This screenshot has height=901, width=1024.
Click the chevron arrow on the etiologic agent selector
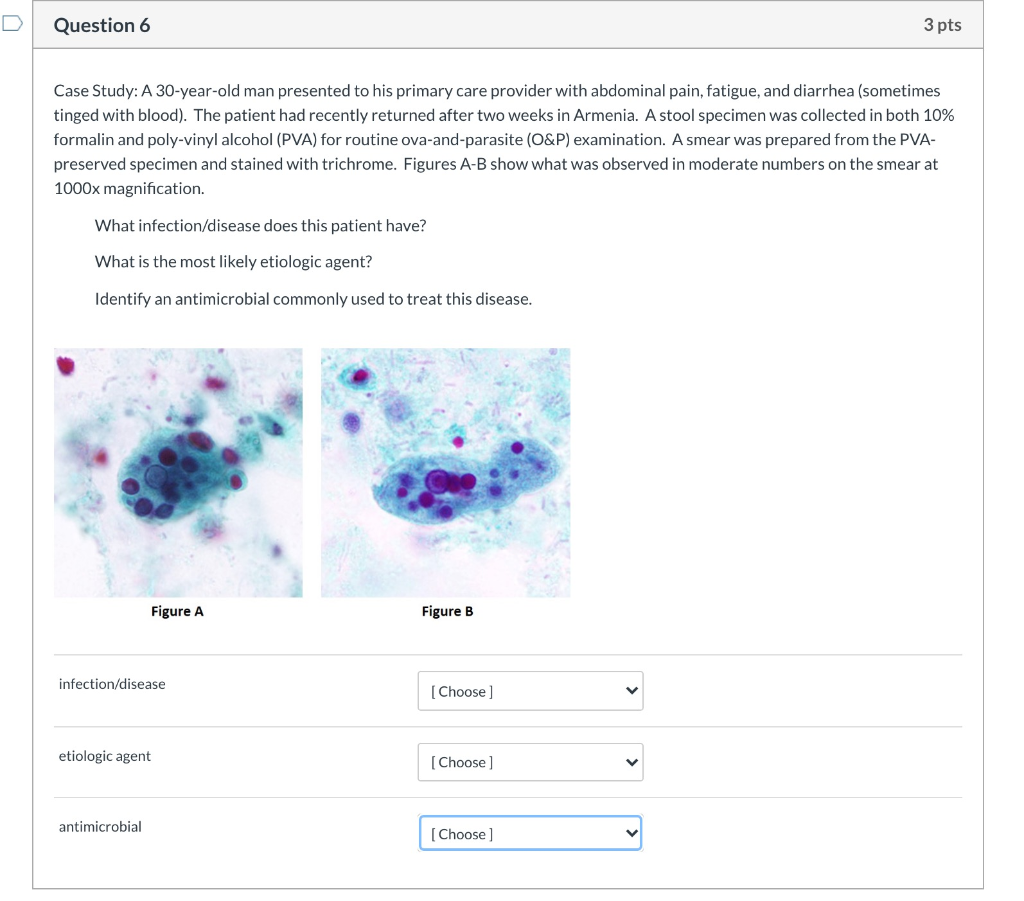[630, 762]
